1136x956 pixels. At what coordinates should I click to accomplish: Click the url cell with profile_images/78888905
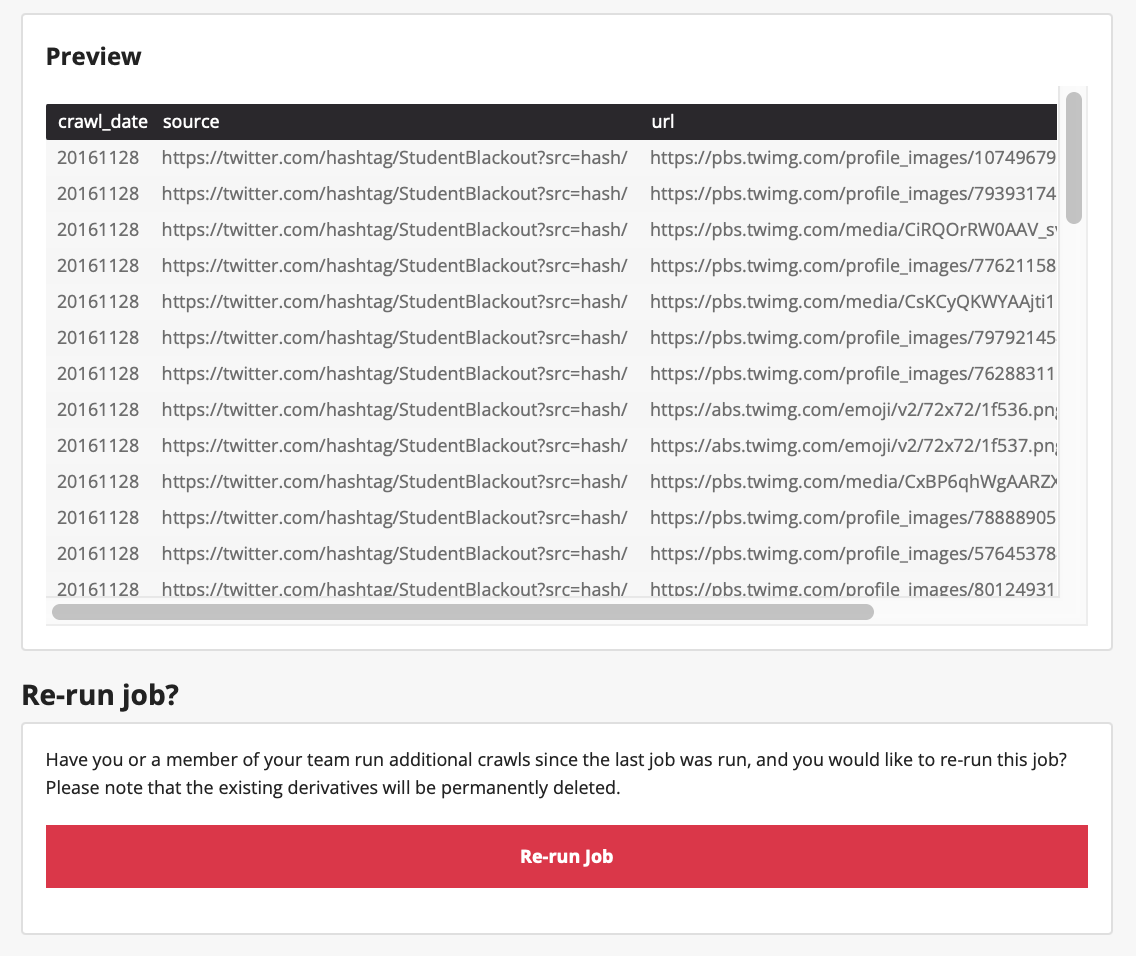click(852, 518)
